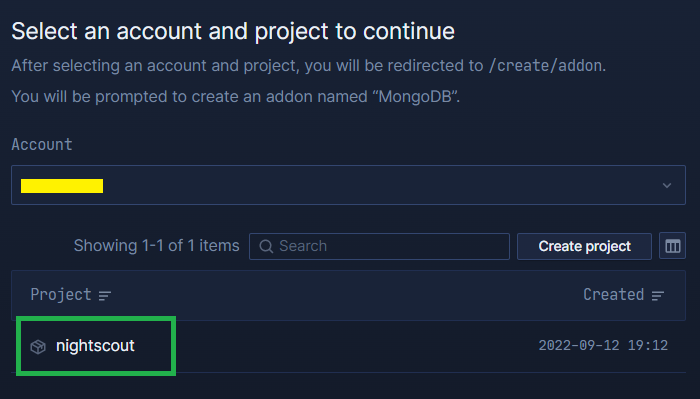Image resolution: width=700 pixels, height=399 pixels.
Task: Open the column visibility settings icon
Action: click(x=672, y=246)
